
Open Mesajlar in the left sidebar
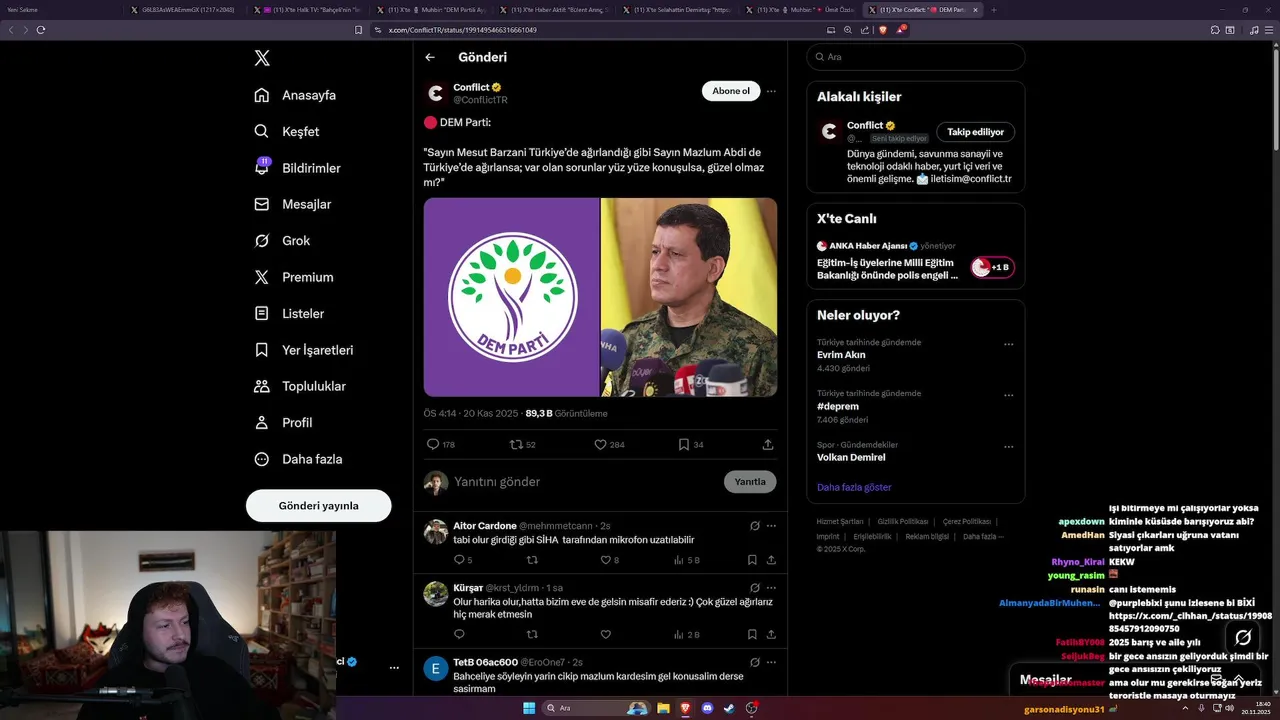pyautogui.click(x=292, y=204)
